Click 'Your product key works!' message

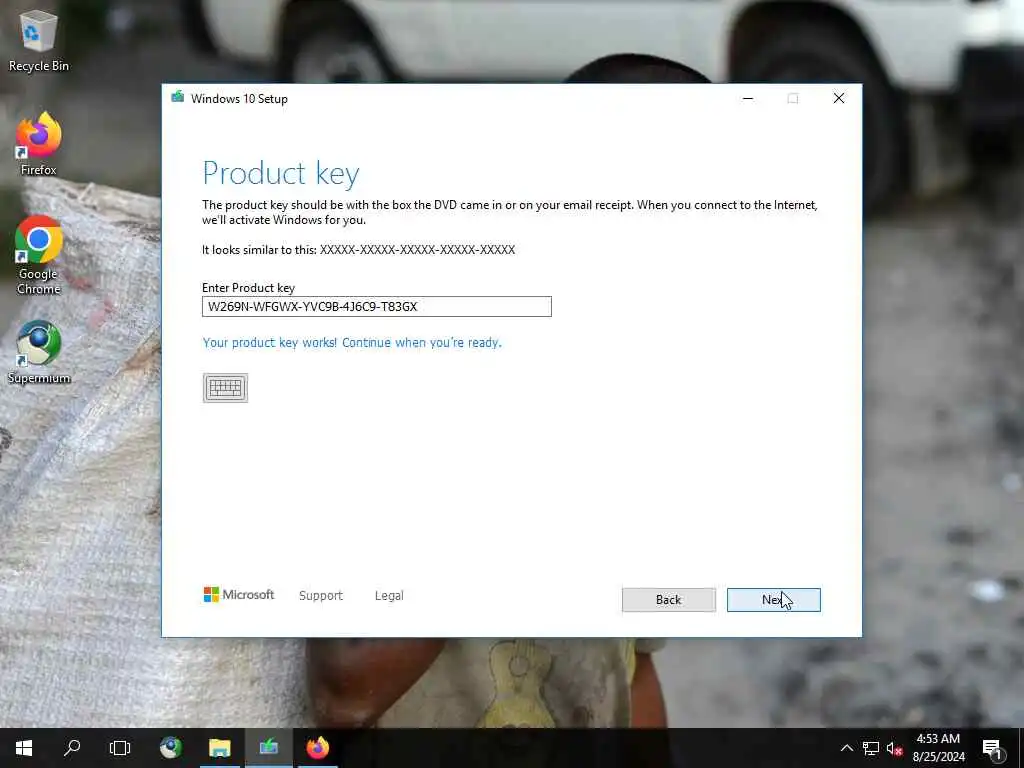click(x=352, y=342)
